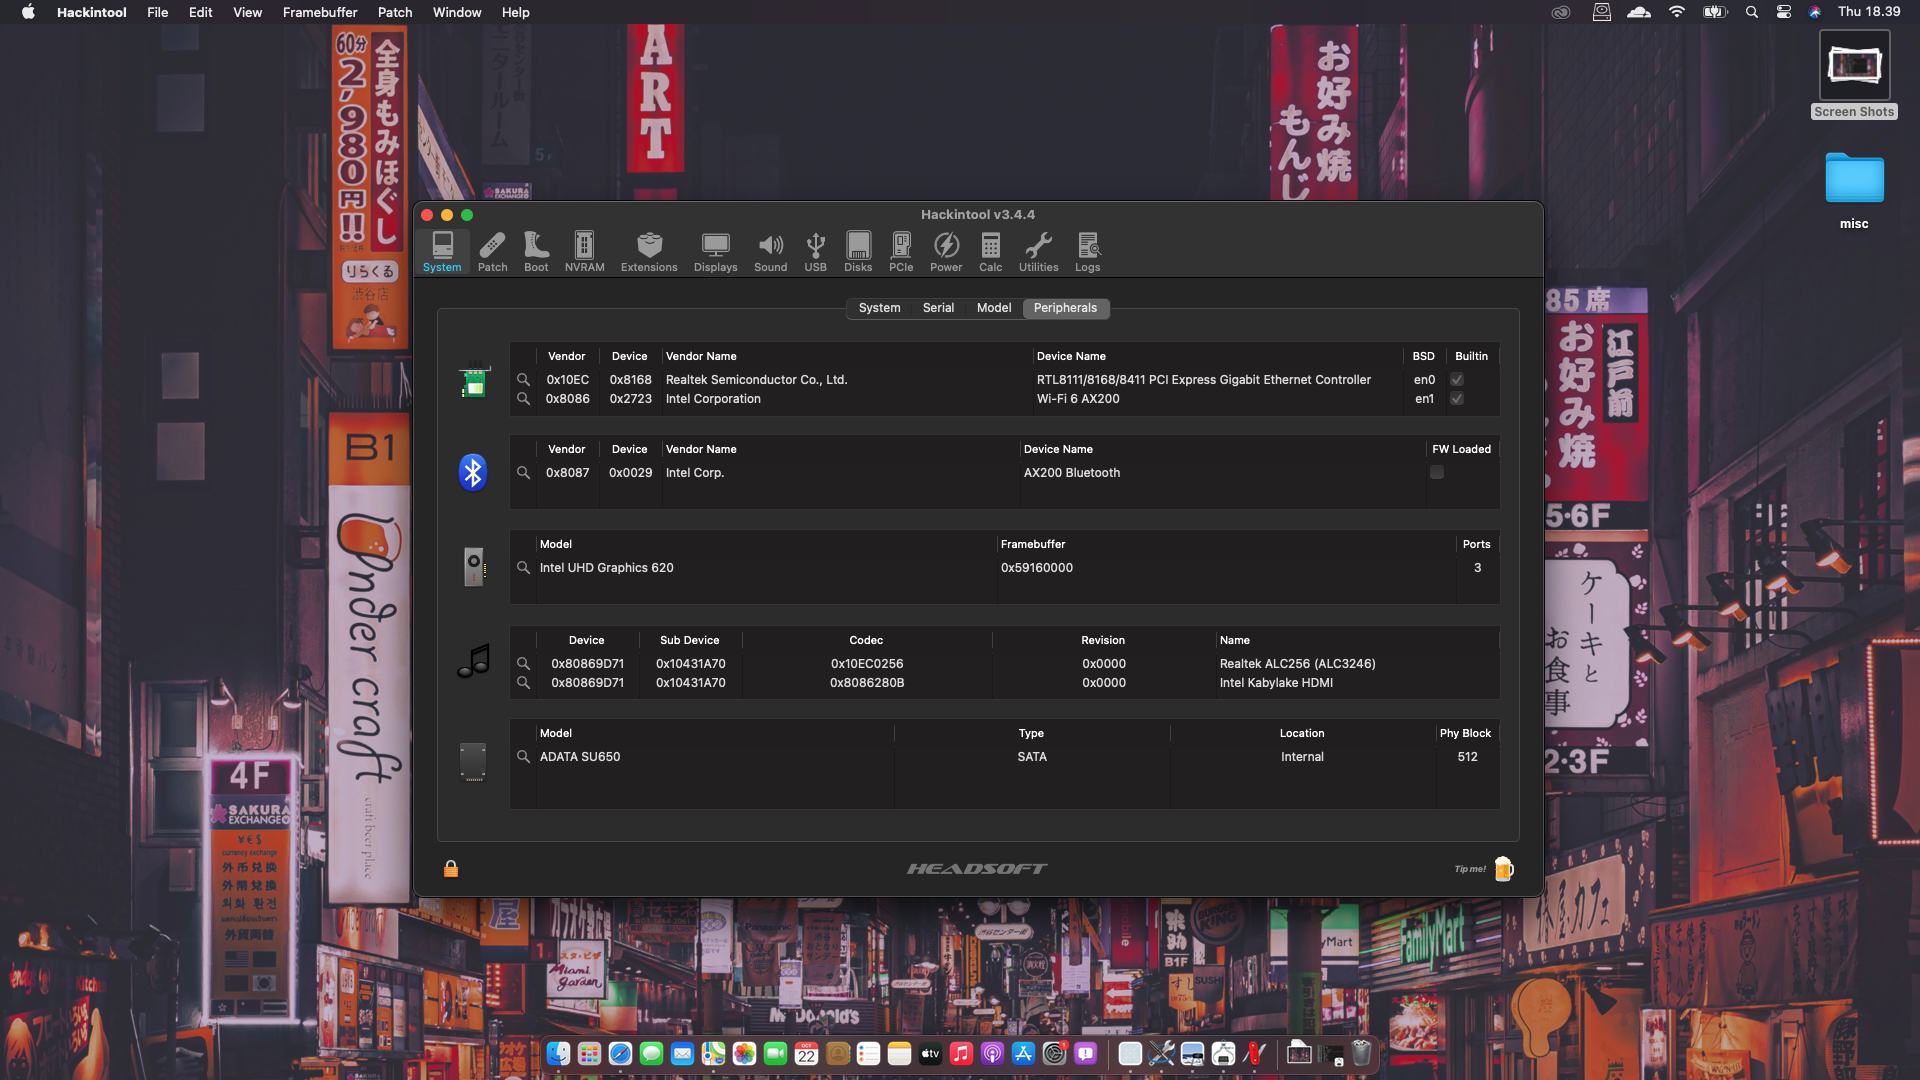Go to the Sound section
The height and width of the screenshot is (1080, 1920).
770,251
